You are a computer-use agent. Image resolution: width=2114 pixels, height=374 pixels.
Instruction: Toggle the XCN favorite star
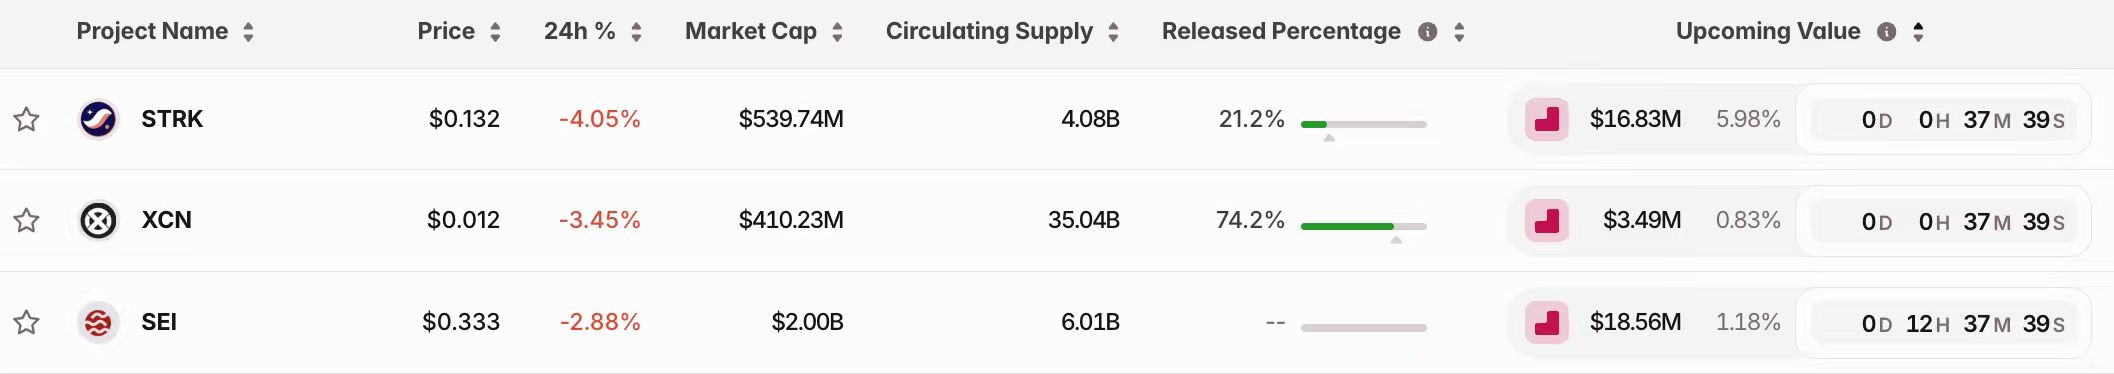[26, 220]
